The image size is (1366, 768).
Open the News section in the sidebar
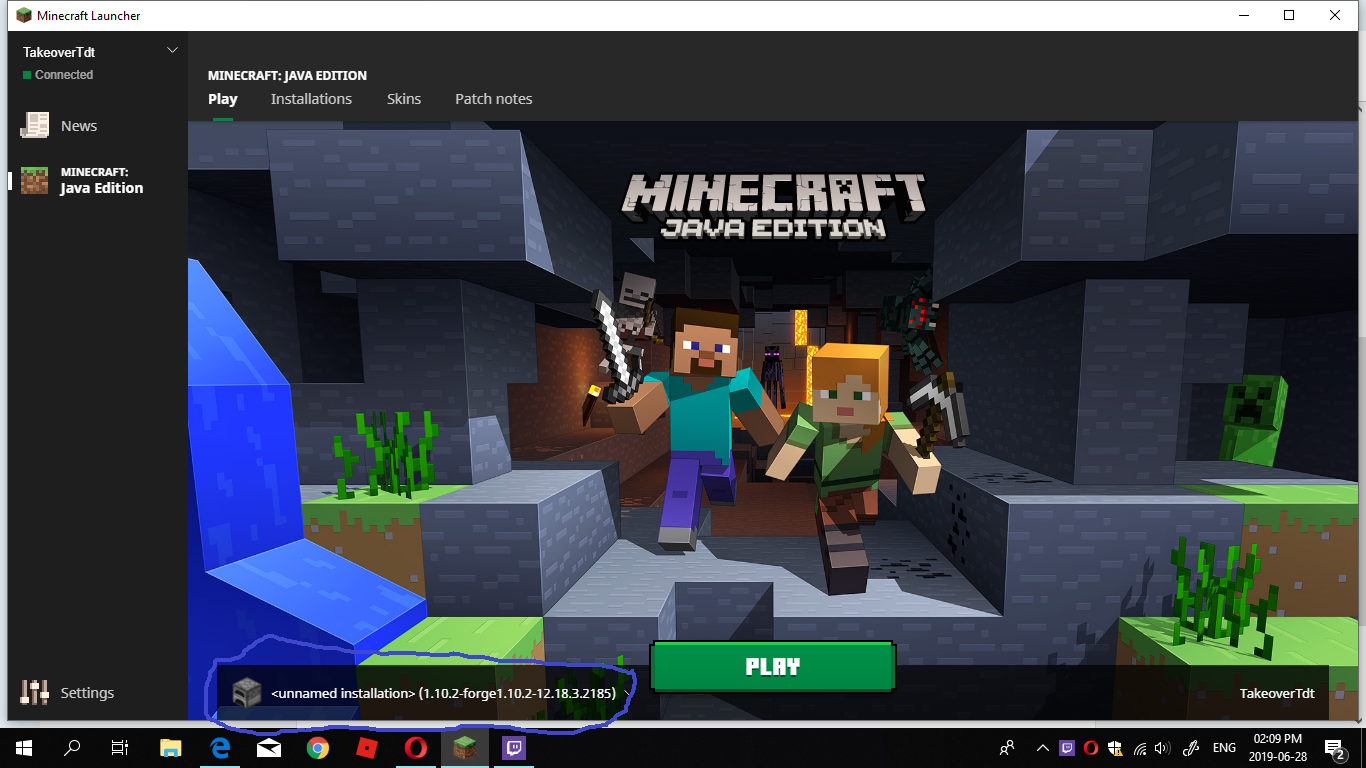click(x=60, y=126)
